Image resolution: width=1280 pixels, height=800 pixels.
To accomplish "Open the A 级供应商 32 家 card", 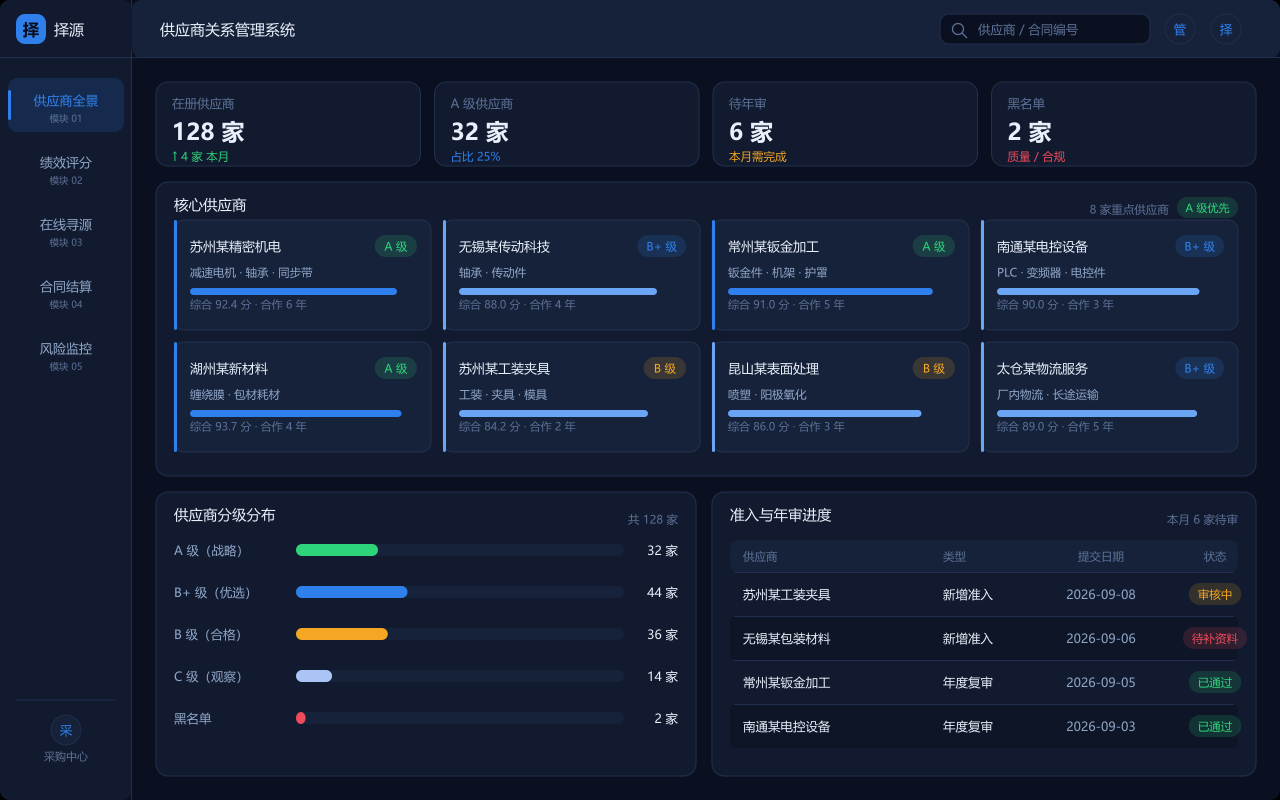I will tap(566, 124).
